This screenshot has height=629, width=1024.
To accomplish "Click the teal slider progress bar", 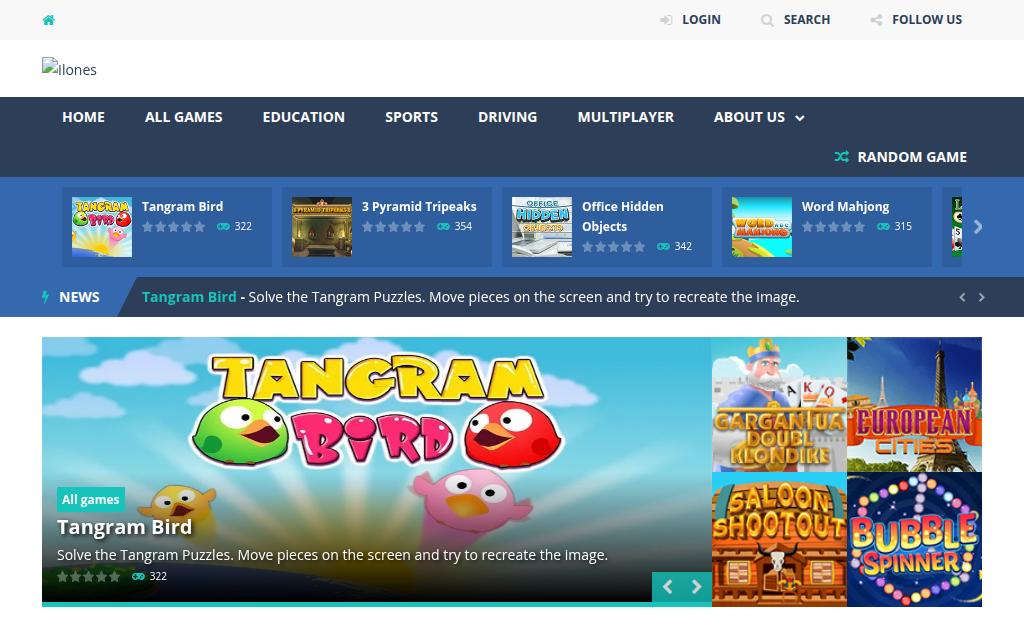I will point(377,604).
